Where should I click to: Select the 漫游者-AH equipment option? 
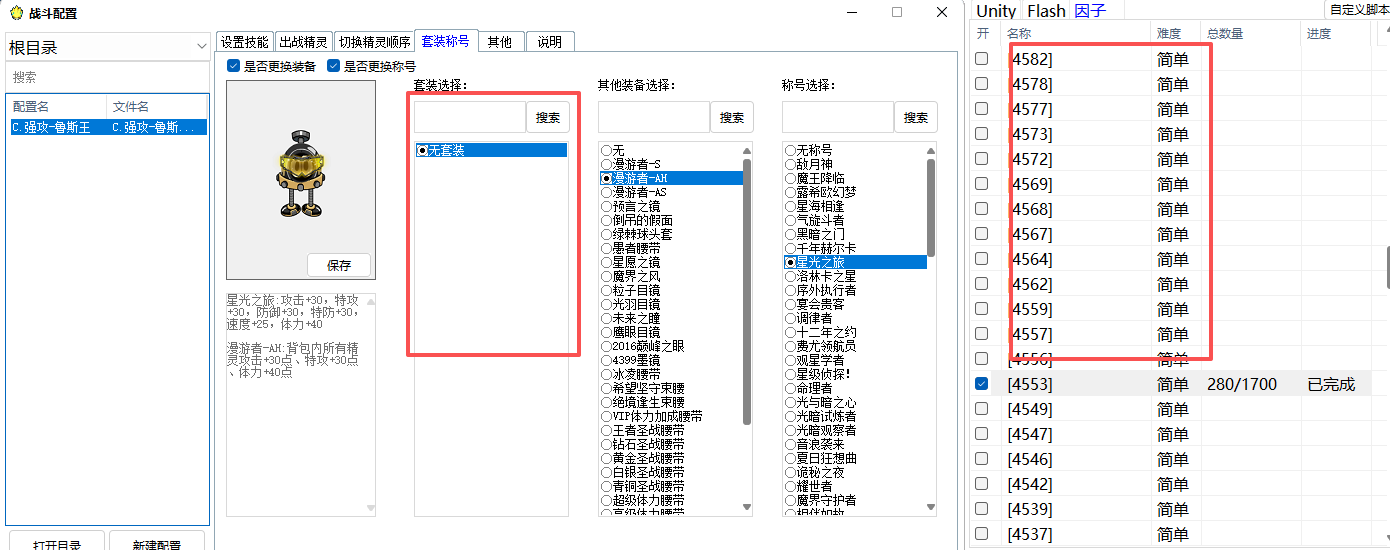pos(671,178)
